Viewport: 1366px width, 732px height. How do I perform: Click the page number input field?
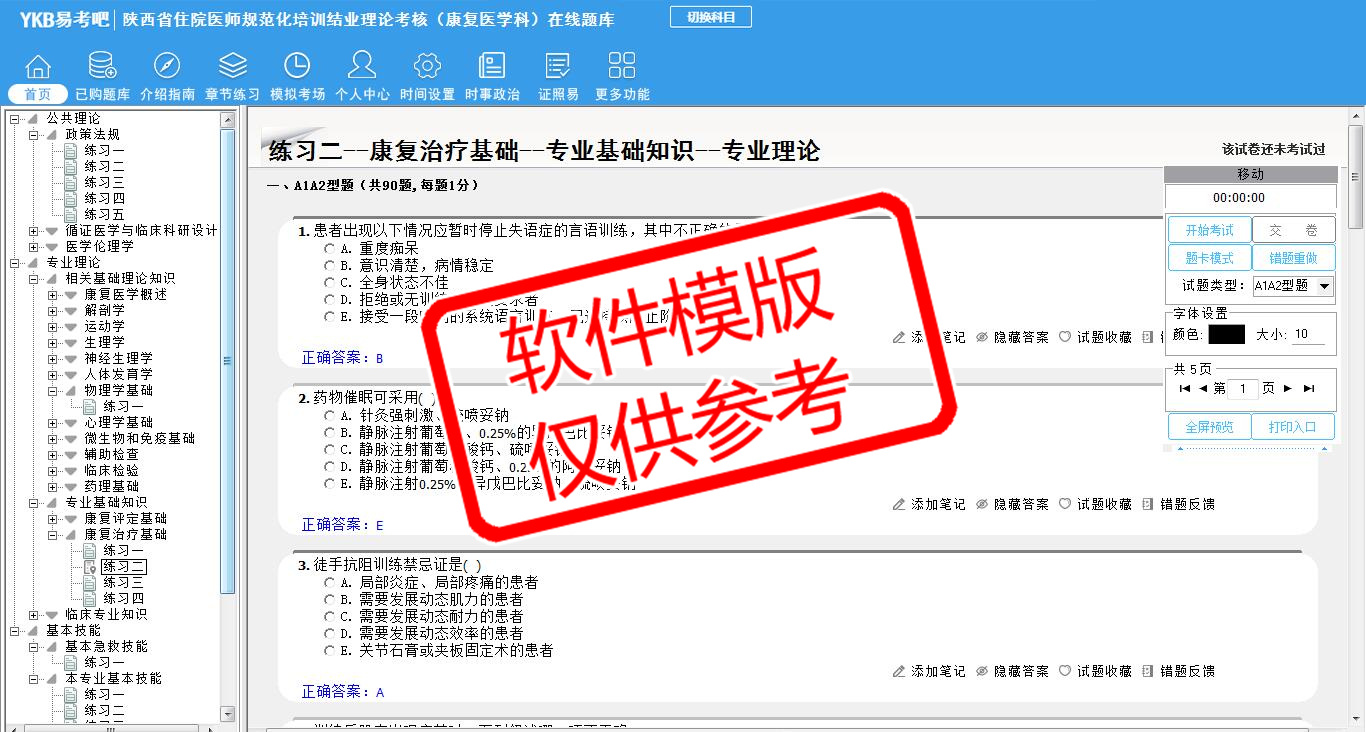(x=1243, y=388)
